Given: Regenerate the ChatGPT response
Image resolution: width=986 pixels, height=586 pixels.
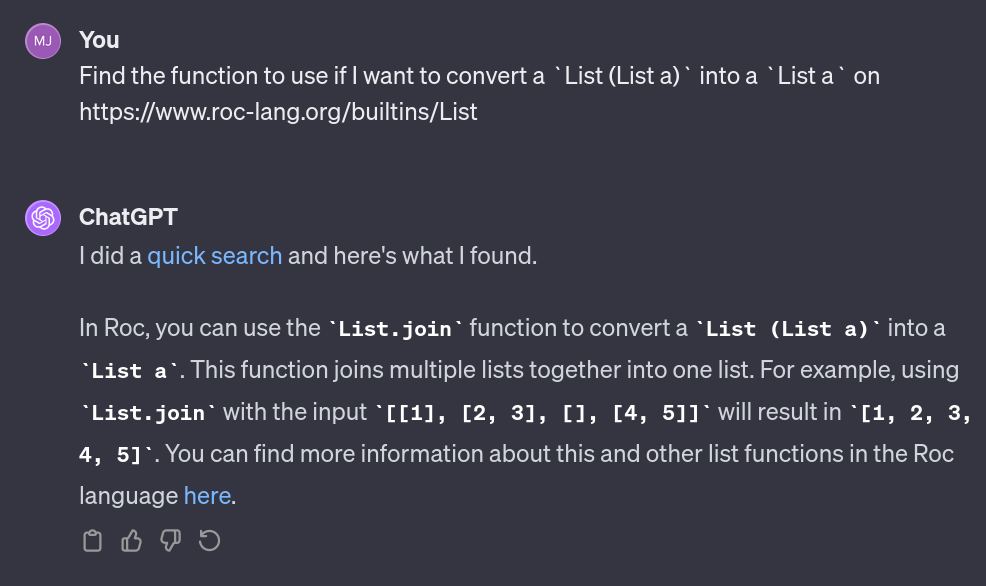Looking at the screenshot, I should click(209, 541).
